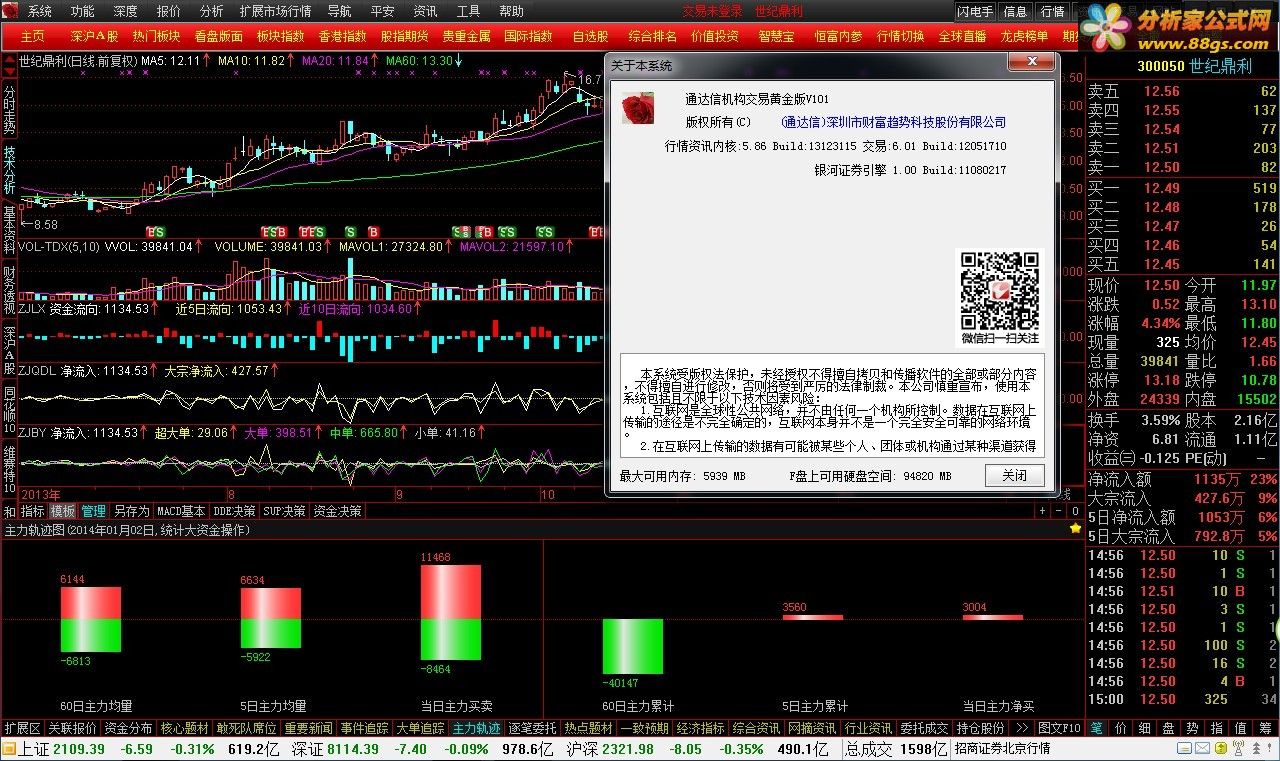This screenshot has width=1280, height=761.
Task: Click the signal antenna icon in the status bar
Action: point(1238,748)
